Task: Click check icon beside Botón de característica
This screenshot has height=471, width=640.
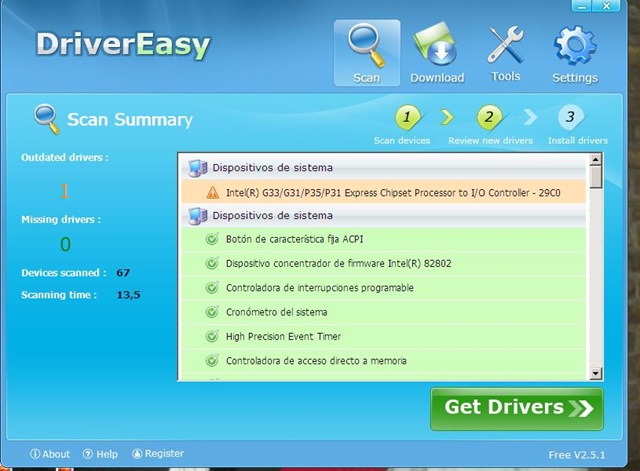Action: pos(212,239)
